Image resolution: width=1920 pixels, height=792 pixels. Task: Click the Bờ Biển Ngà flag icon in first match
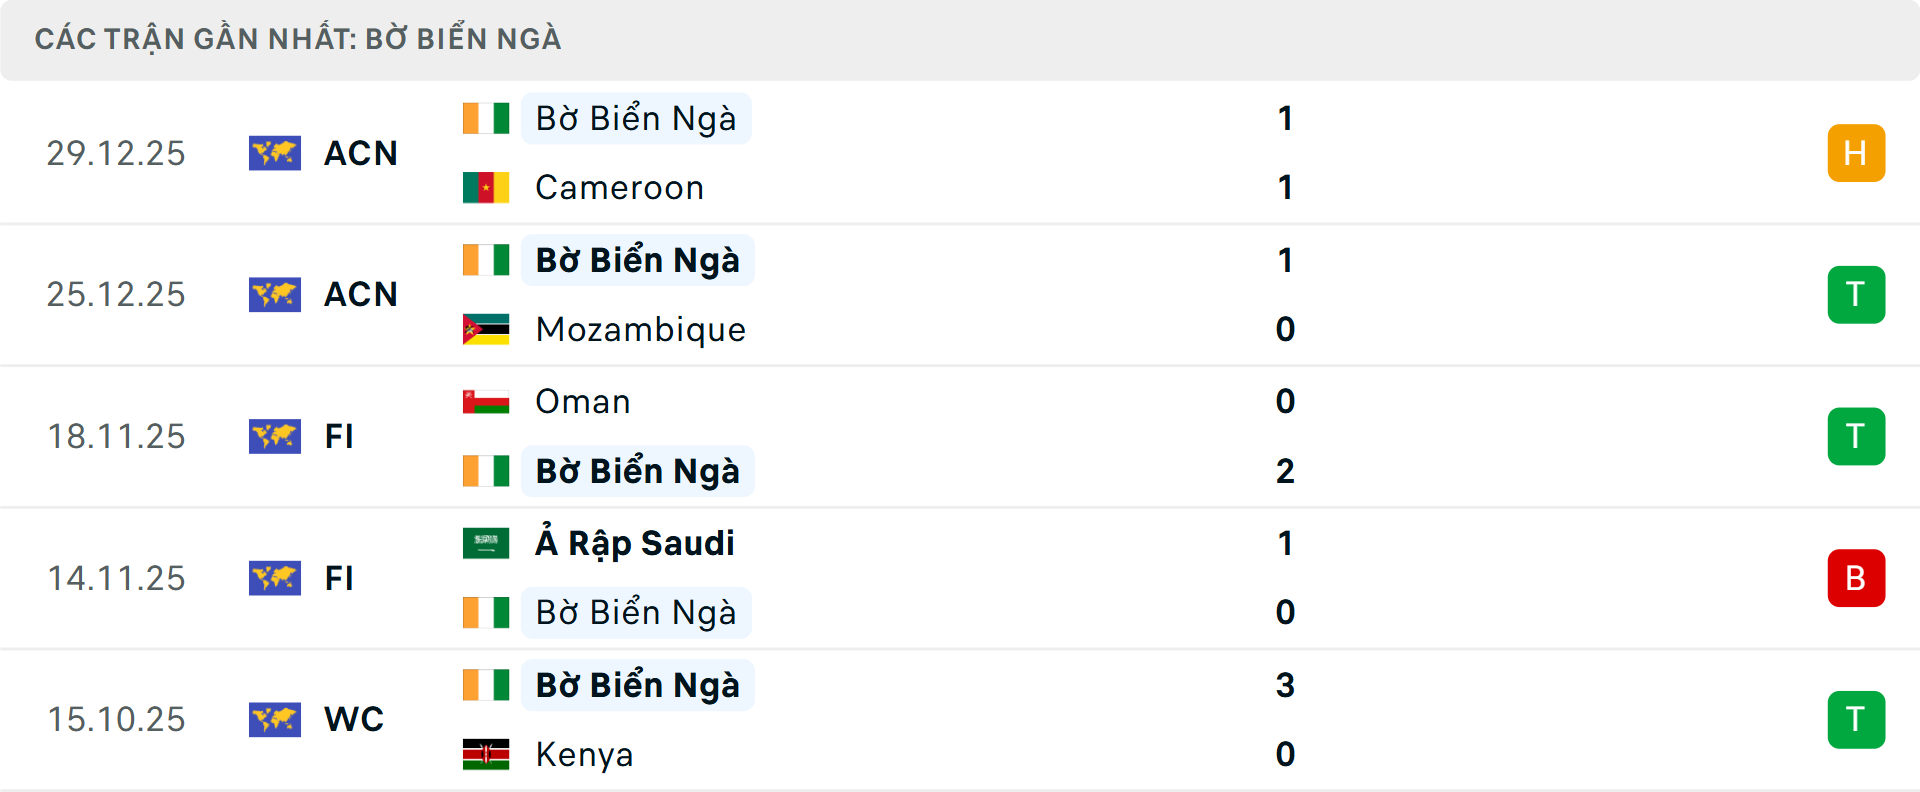point(485,118)
